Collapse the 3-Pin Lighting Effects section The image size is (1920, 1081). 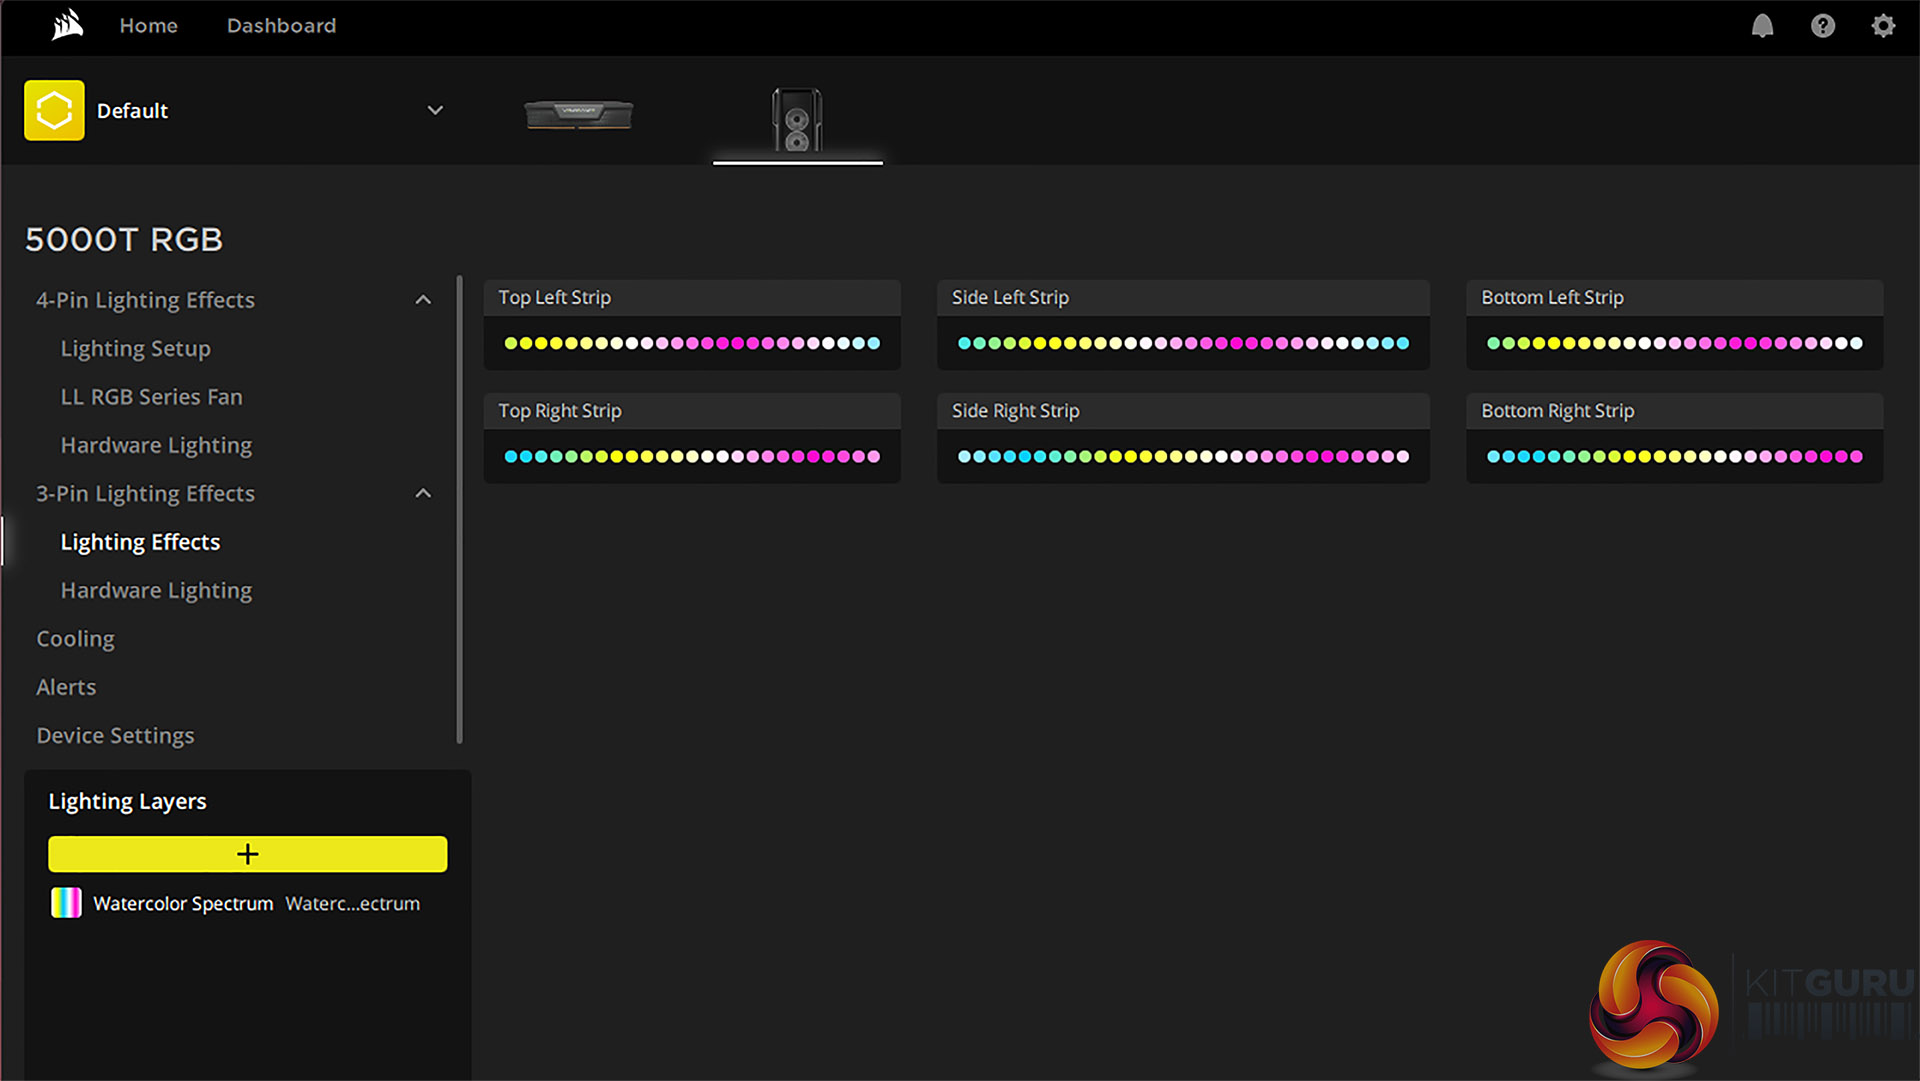(423, 494)
